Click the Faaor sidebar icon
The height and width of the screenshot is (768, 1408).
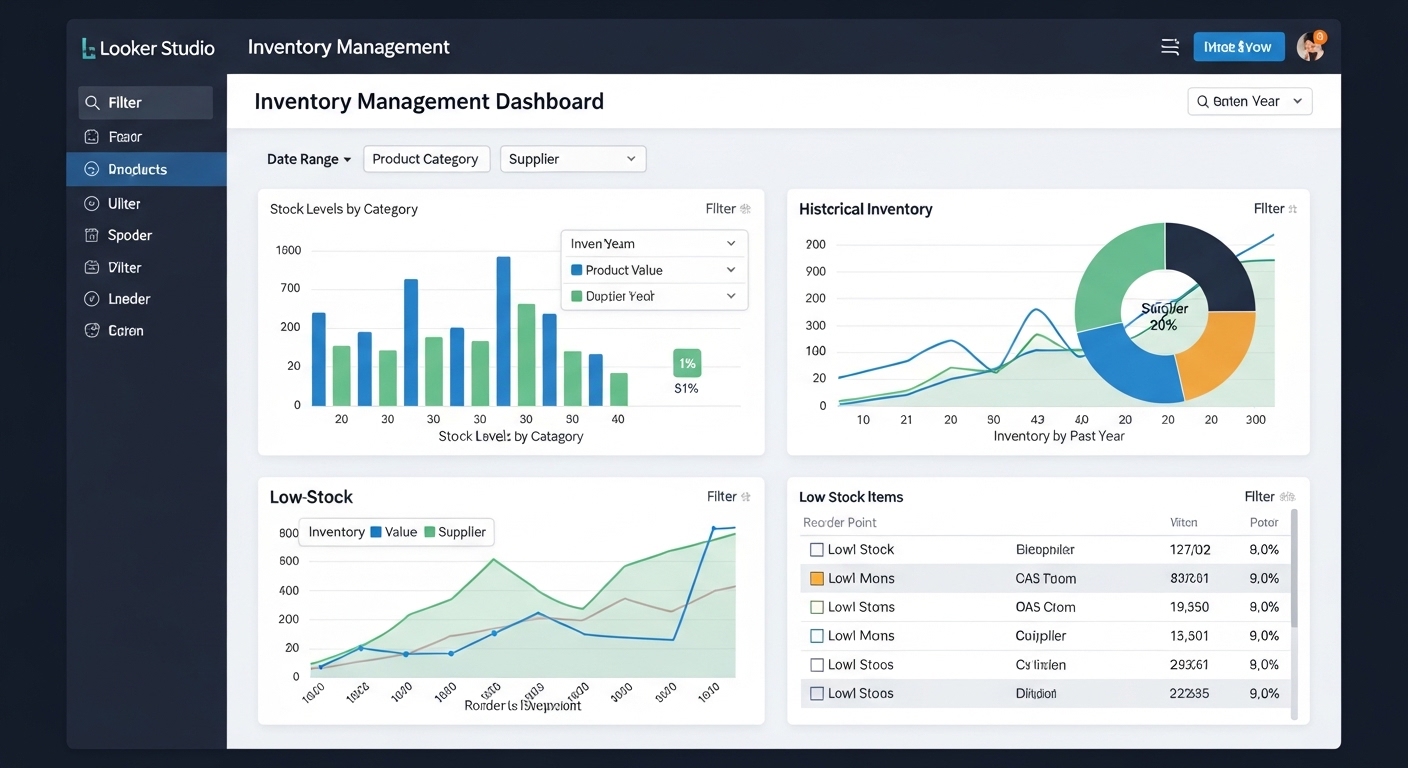(x=92, y=137)
